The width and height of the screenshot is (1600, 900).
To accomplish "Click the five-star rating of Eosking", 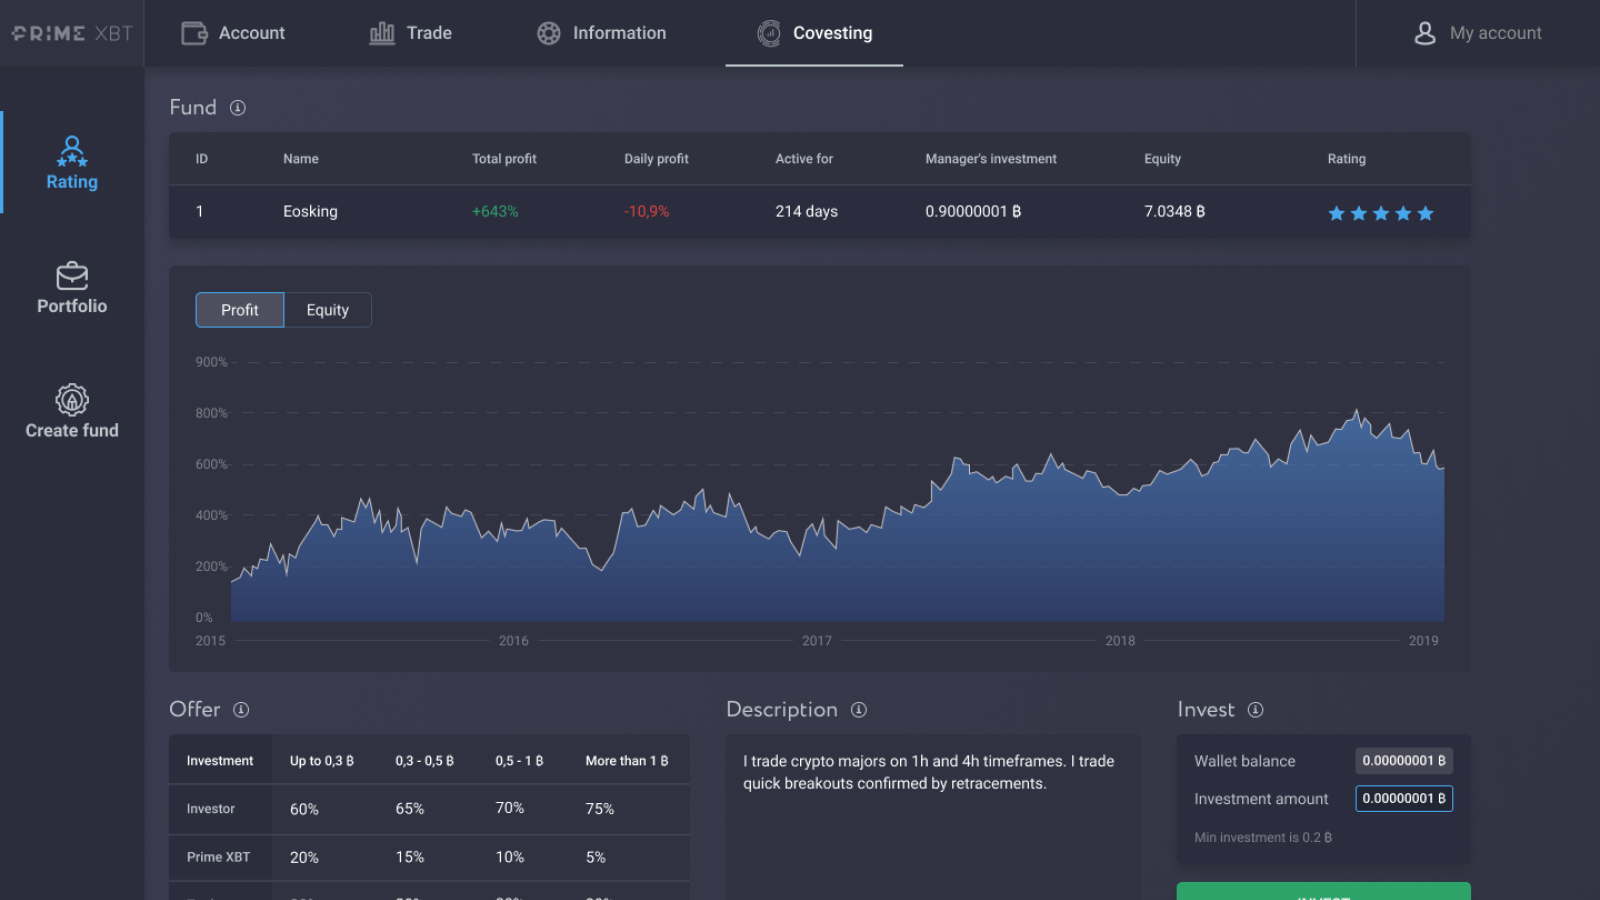I will click(1381, 213).
